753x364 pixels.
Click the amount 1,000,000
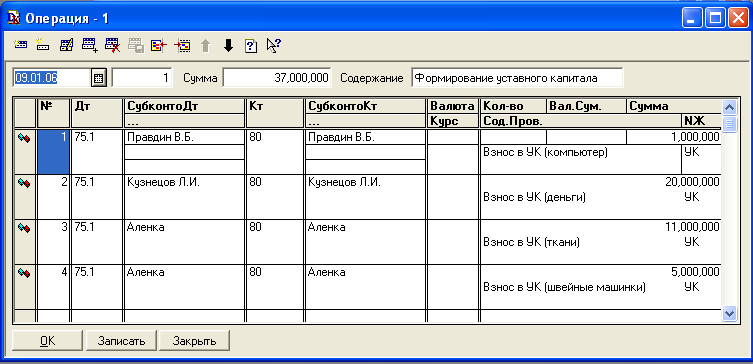click(x=695, y=137)
